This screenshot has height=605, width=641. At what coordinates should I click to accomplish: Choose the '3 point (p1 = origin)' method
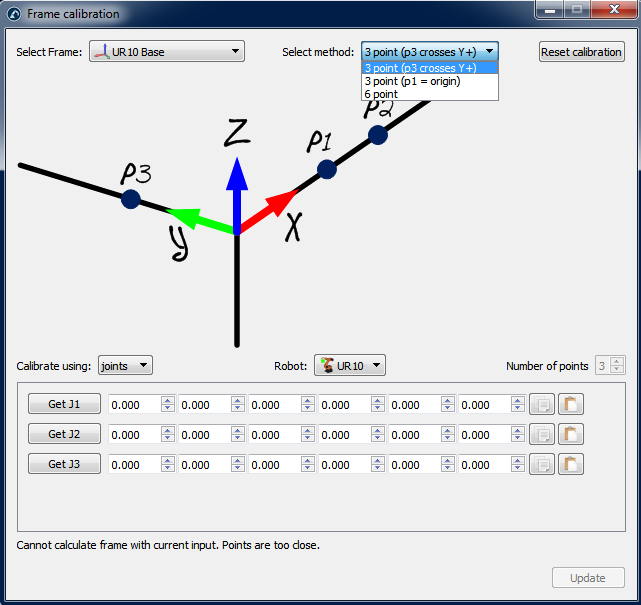coord(412,81)
